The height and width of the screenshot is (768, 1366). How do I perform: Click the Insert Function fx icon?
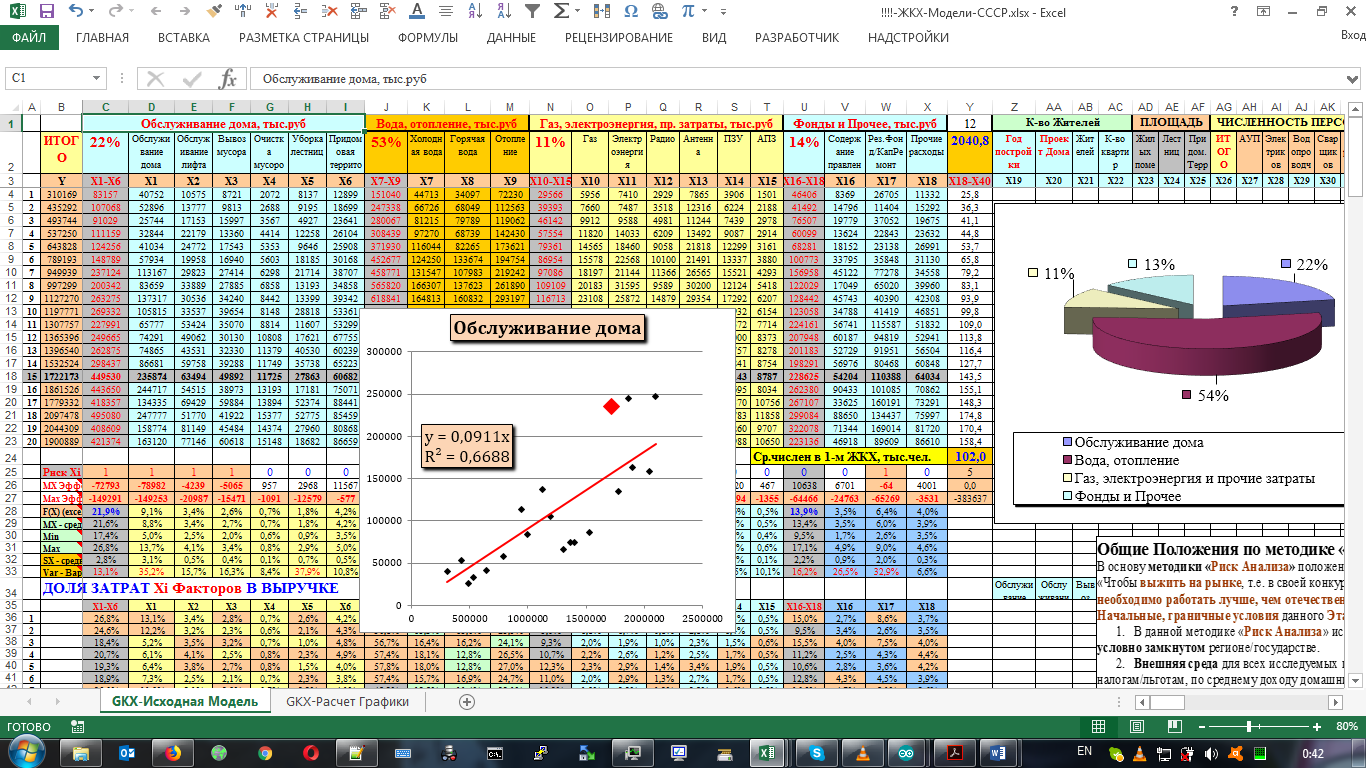pyautogui.click(x=228, y=79)
